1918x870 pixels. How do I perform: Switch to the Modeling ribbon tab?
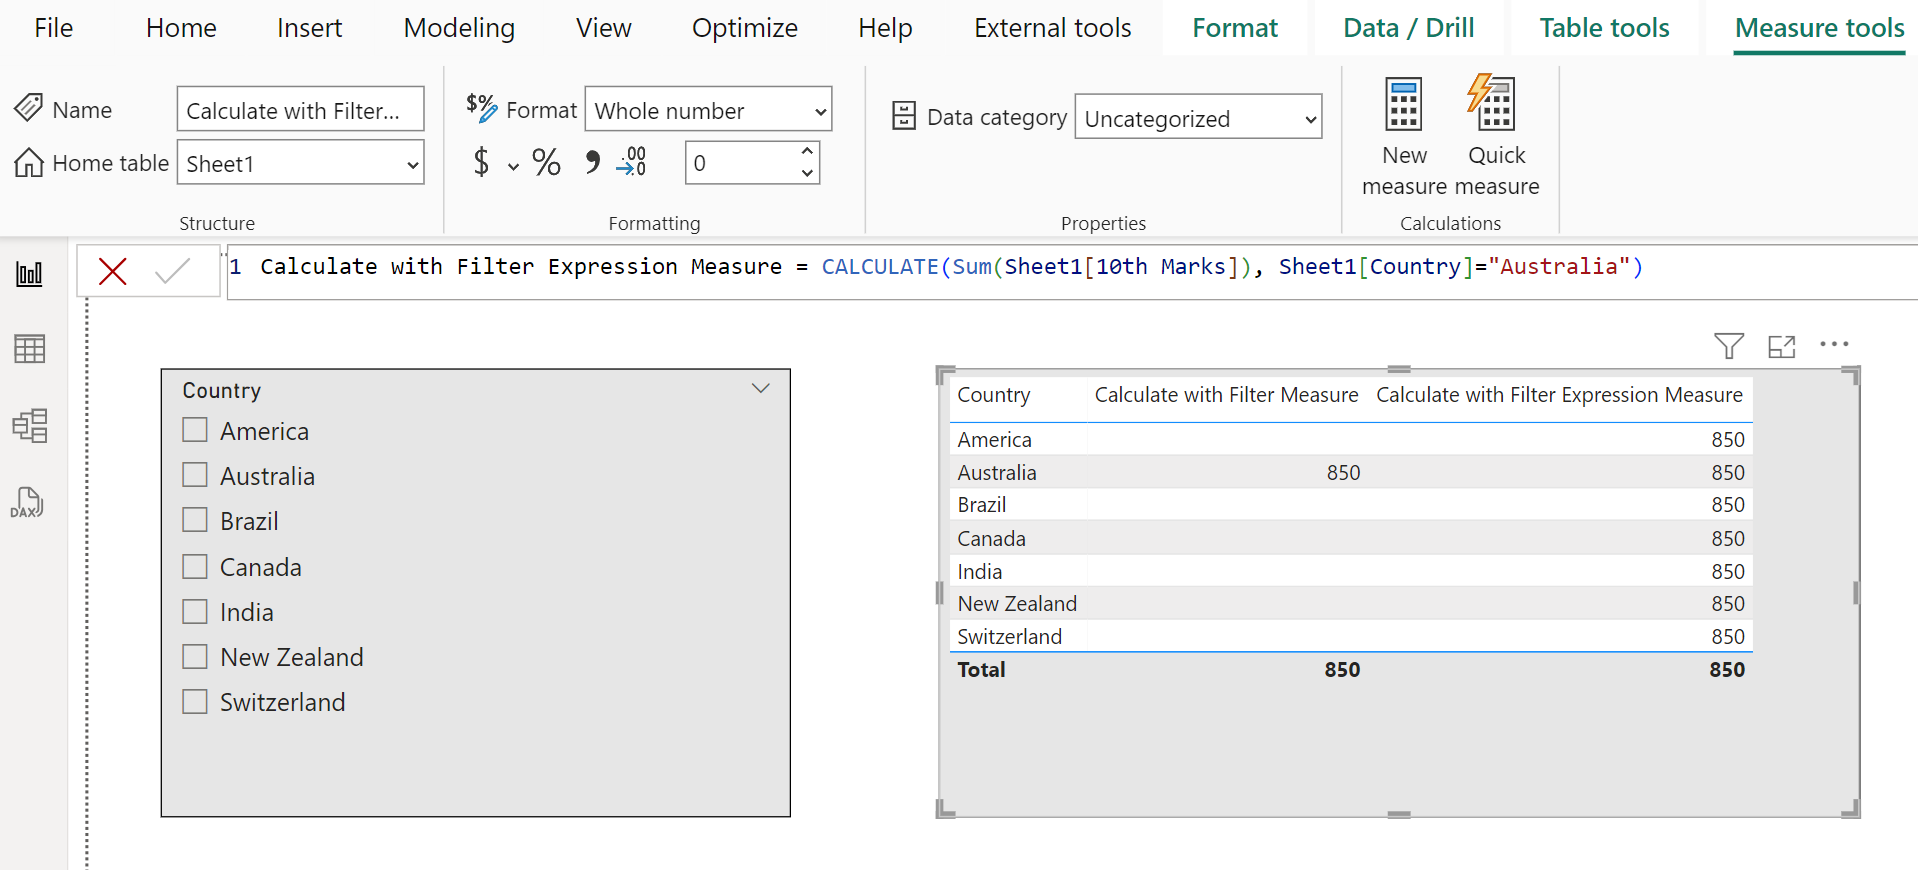459,28
